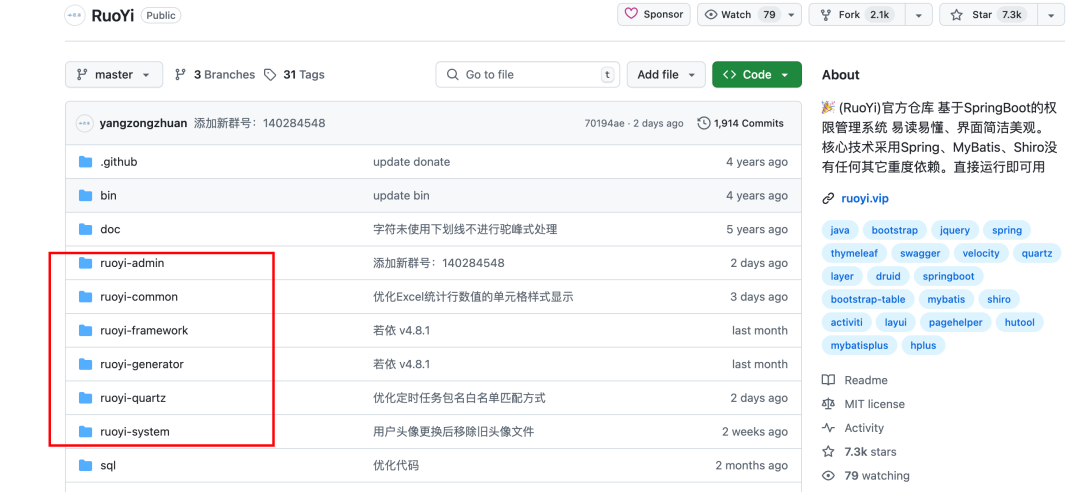This screenshot has width=1080, height=492.
Task: Select the thymeleaf topic tag
Action: point(854,254)
